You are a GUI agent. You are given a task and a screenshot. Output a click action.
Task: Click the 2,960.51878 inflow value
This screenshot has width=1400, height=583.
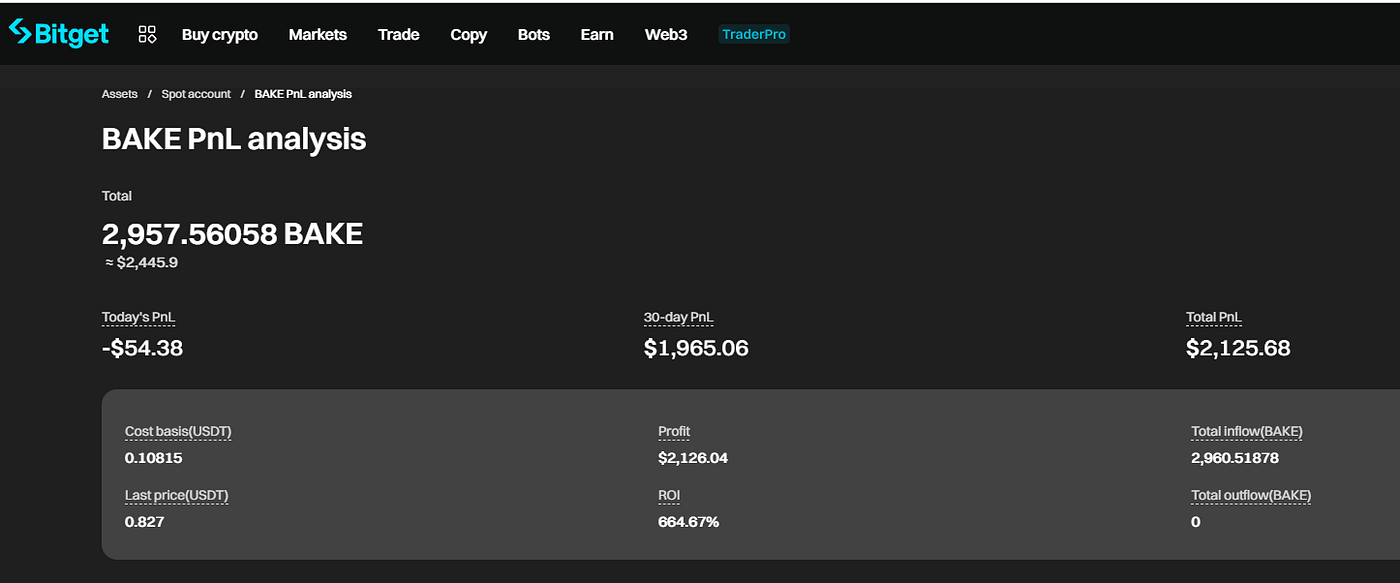pyautogui.click(x=1235, y=458)
